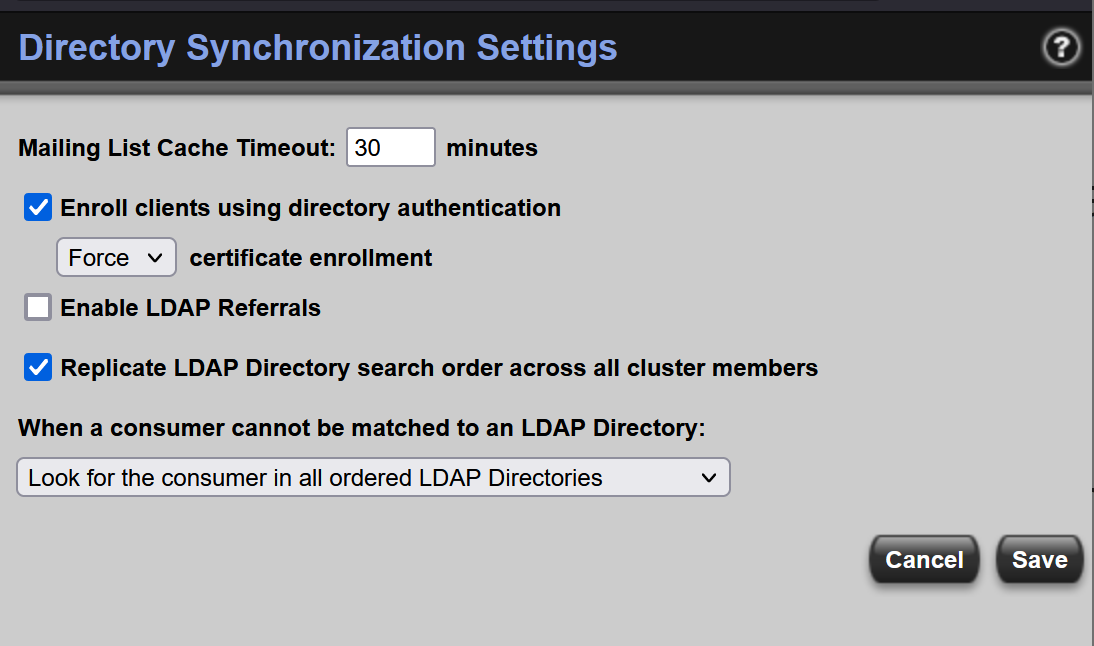Click the 'Enable LDAP Referrals' label text
Viewport: 1094px width, 646px height.
click(x=190, y=308)
